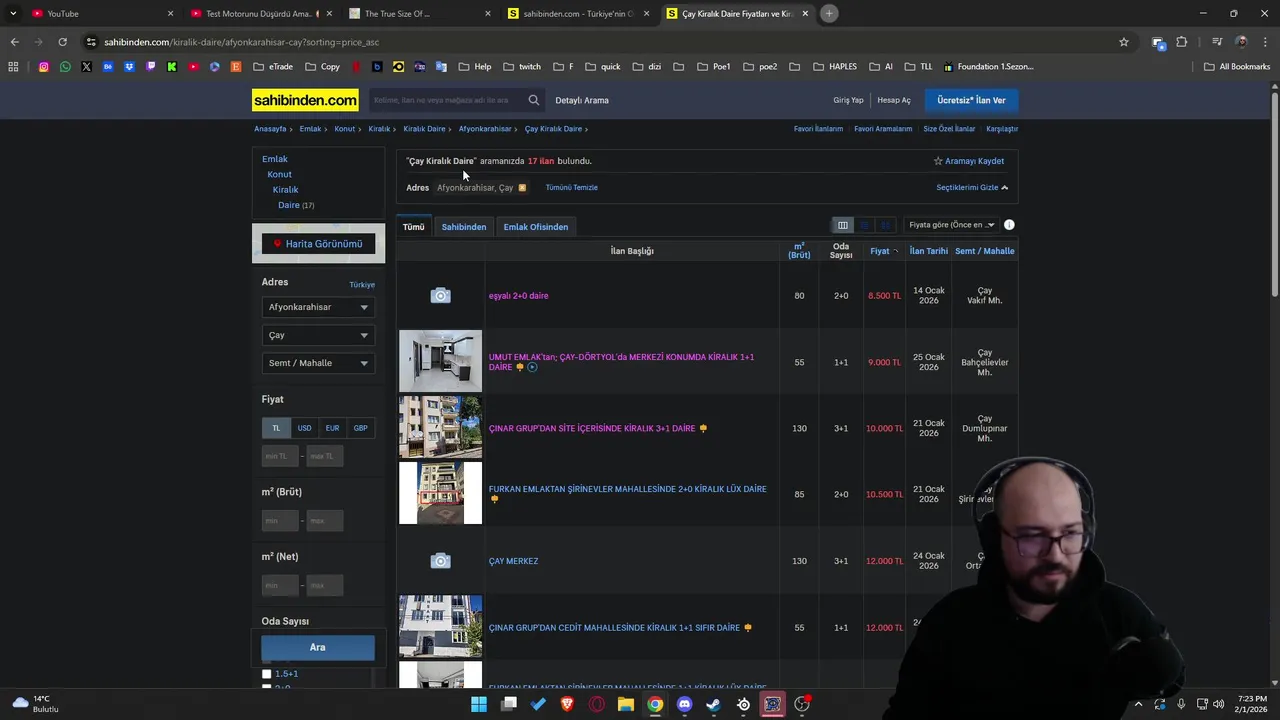Viewport: 1280px width, 720px height.
Task: Open new tab with plus icon
Action: pos(829,13)
